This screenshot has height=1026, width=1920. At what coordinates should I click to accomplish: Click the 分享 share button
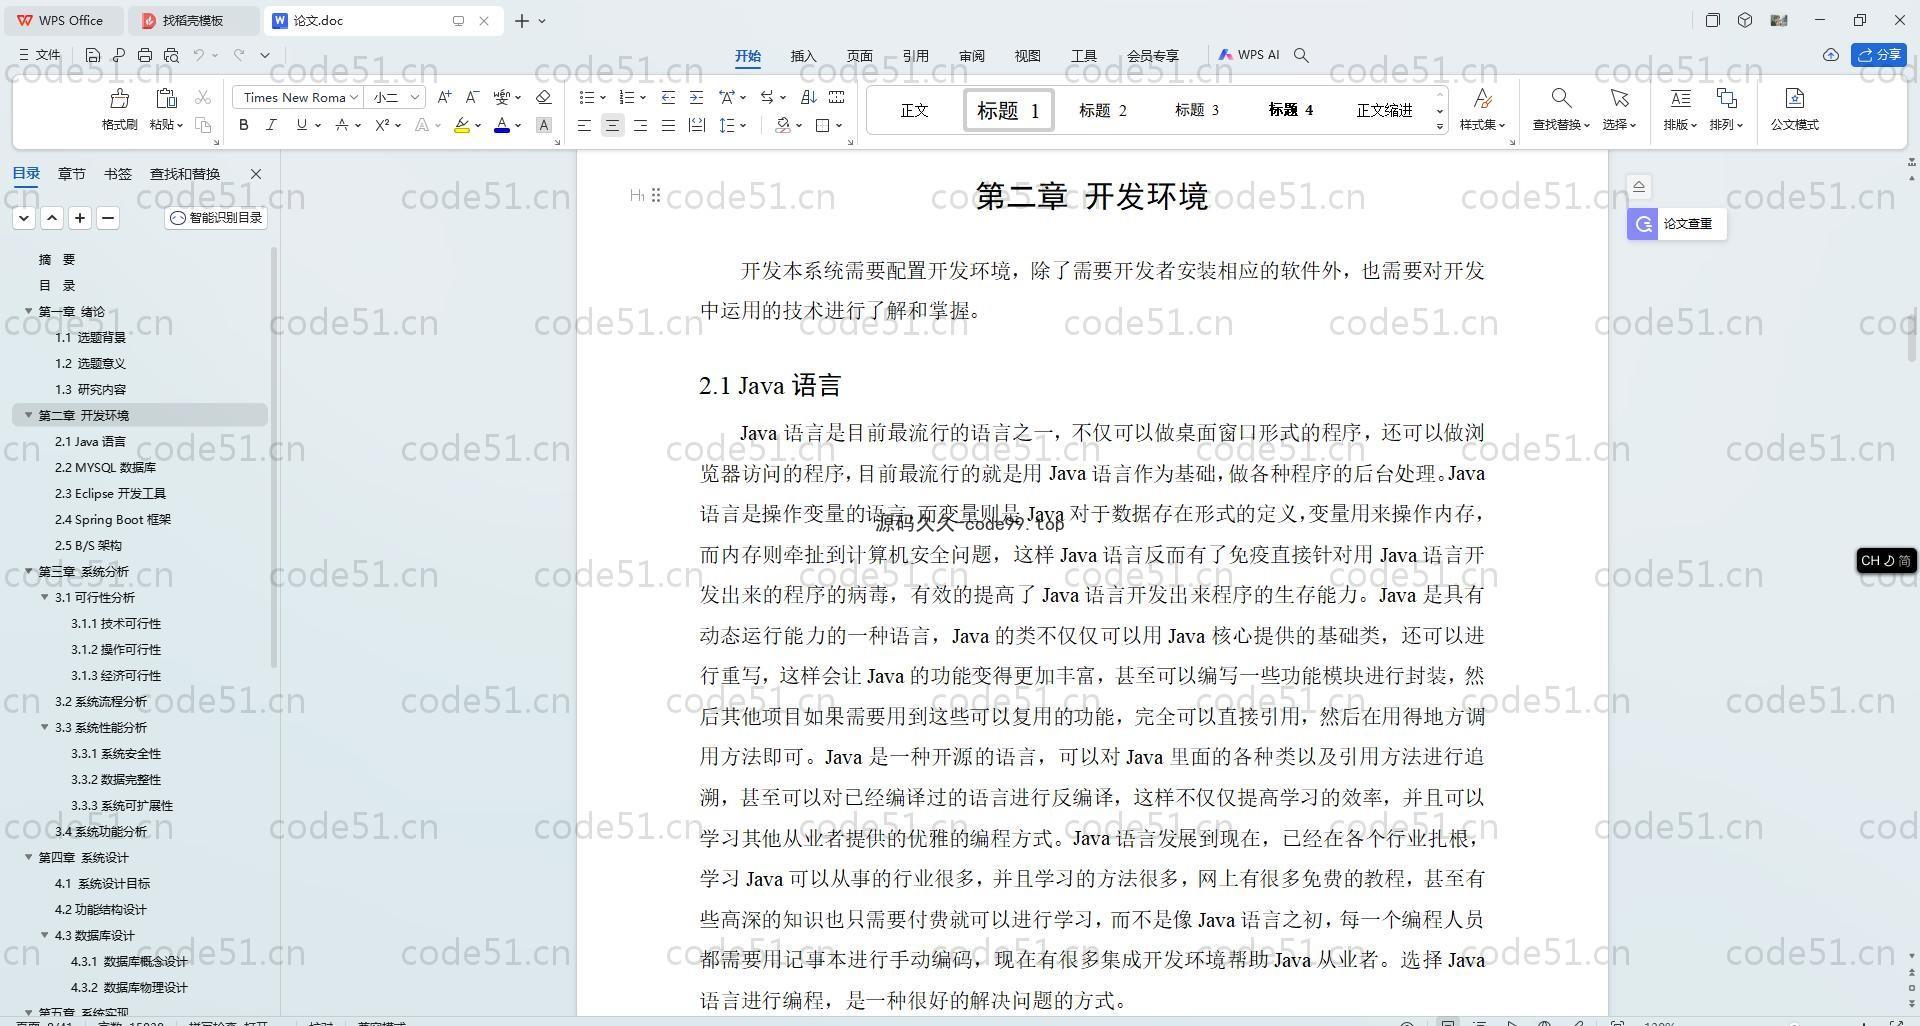pos(1879,55)
